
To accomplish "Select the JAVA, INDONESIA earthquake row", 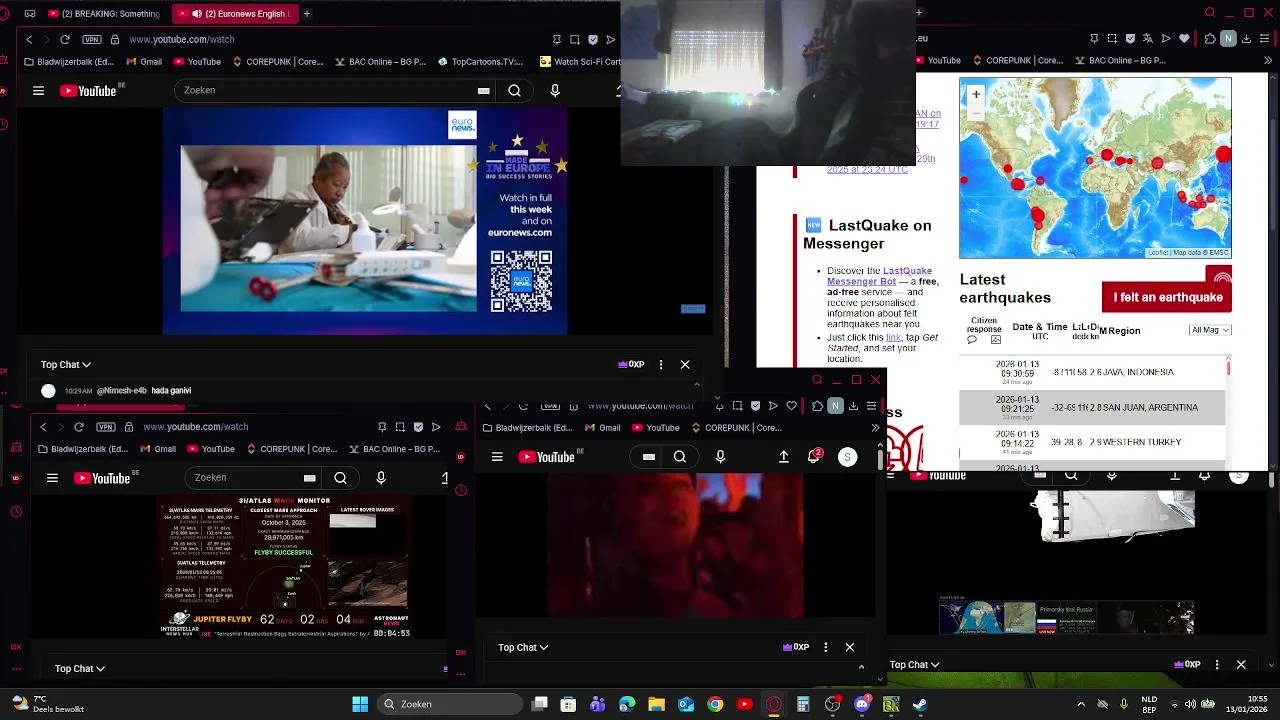I will click(x=1092, y=372).
